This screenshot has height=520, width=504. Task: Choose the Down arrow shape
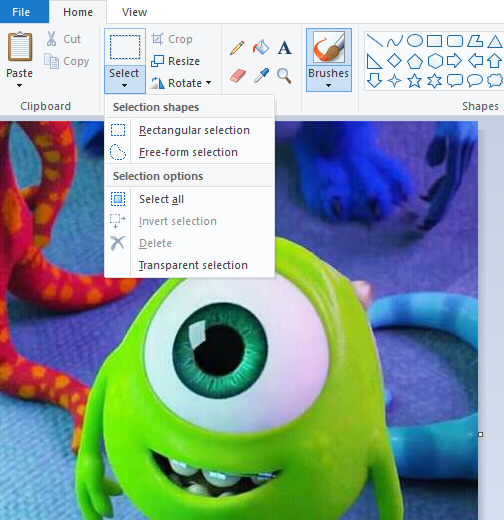374,81
